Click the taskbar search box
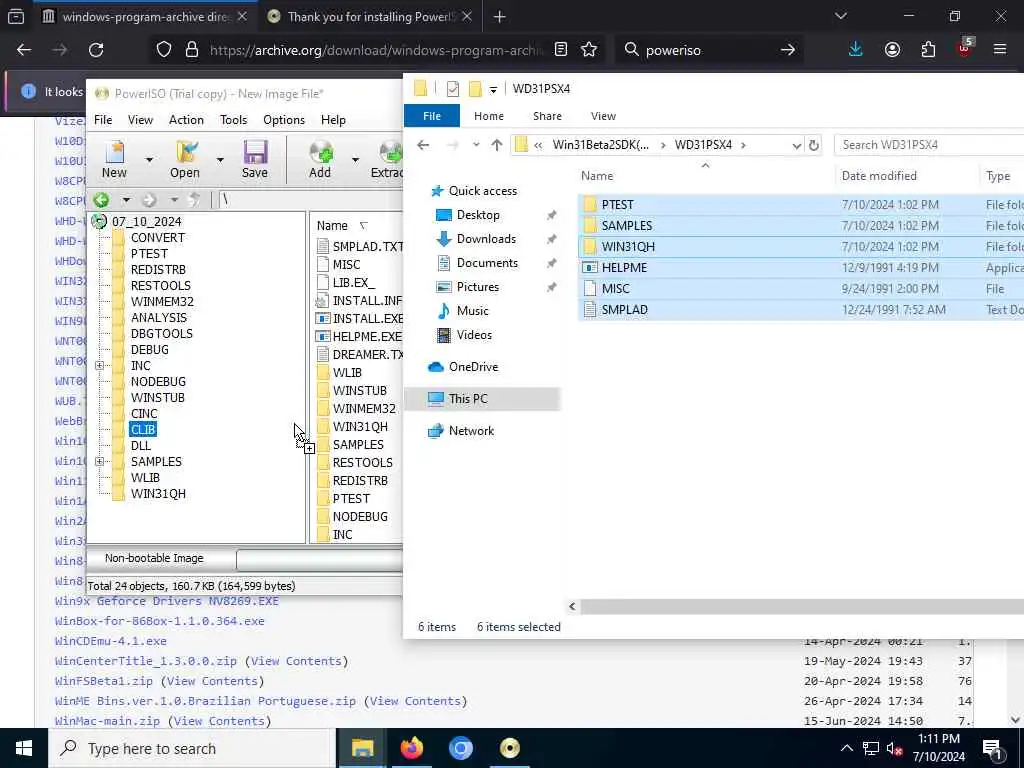 tap(191, 748)
